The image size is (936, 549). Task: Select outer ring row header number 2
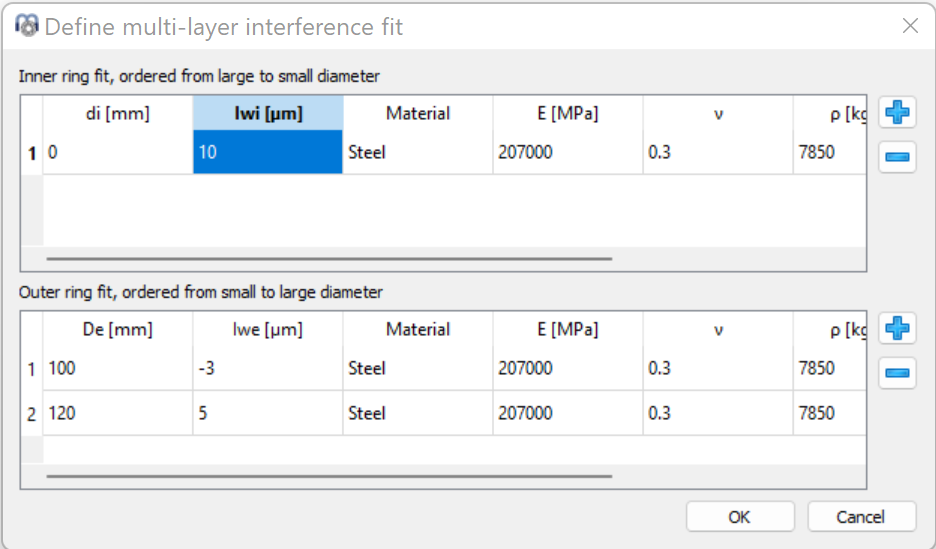pyautogui.click(x=32, y=414)
